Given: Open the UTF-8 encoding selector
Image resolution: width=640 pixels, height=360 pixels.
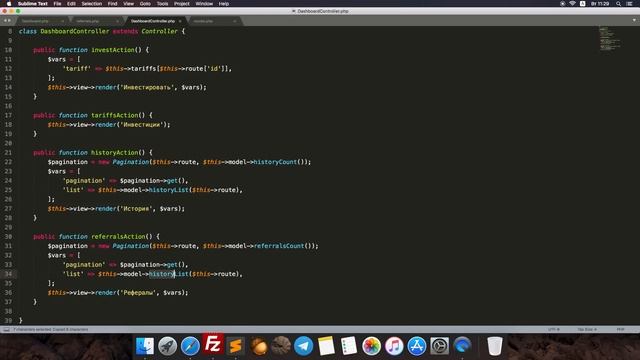Looking at the screenshot, I should (x=553, y=329).
